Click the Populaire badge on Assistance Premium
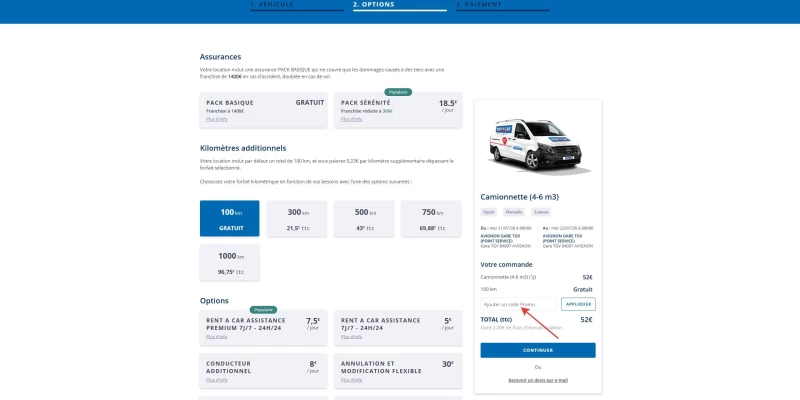This screenshot has width=800, height=400. (x=263, y=310)
